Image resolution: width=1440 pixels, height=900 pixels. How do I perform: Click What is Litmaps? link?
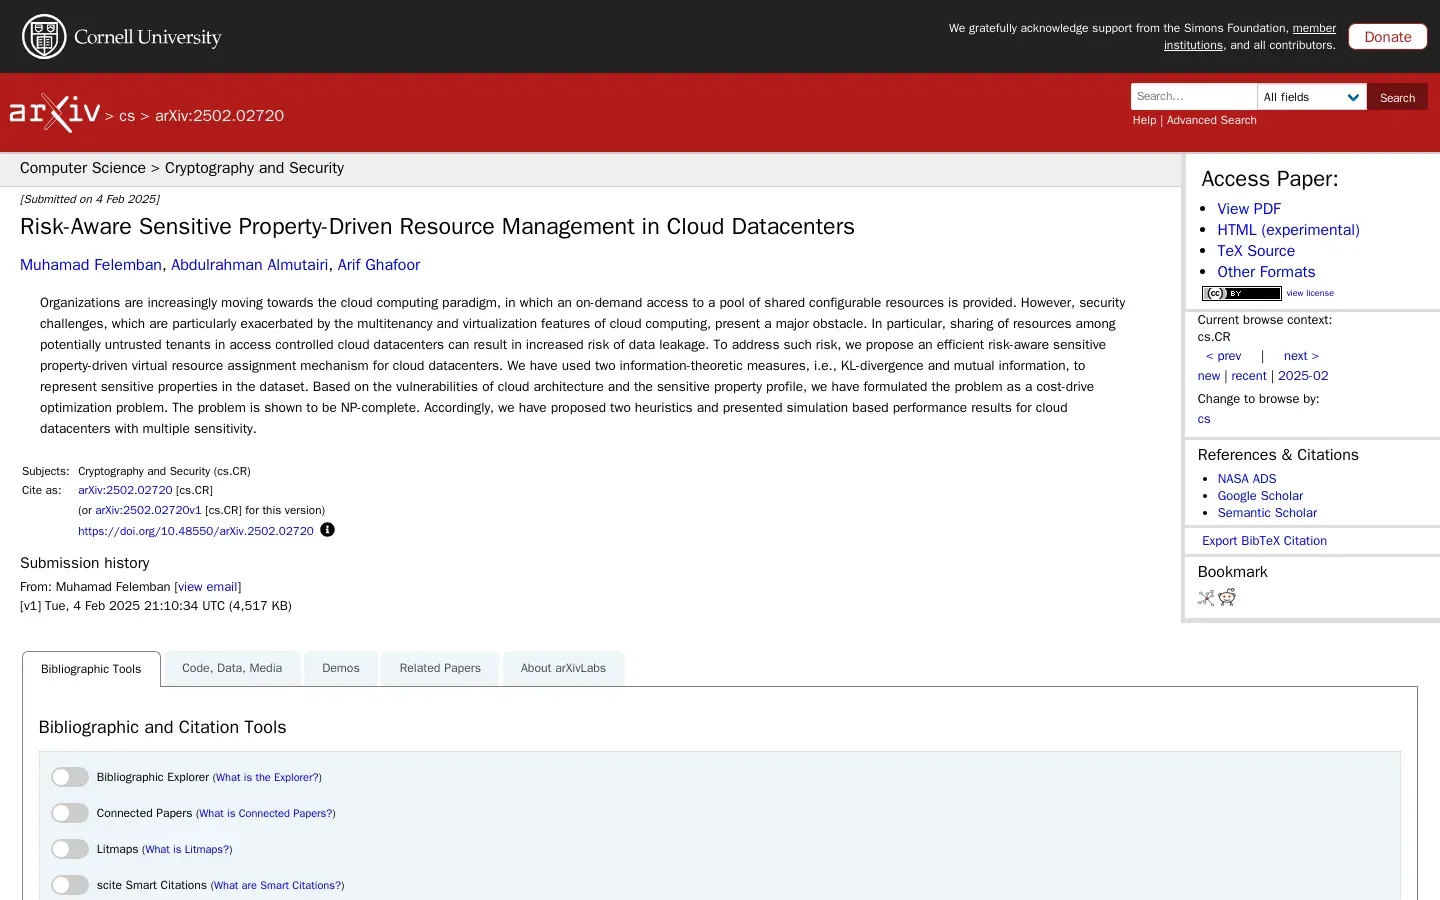[x=187, y=849]
